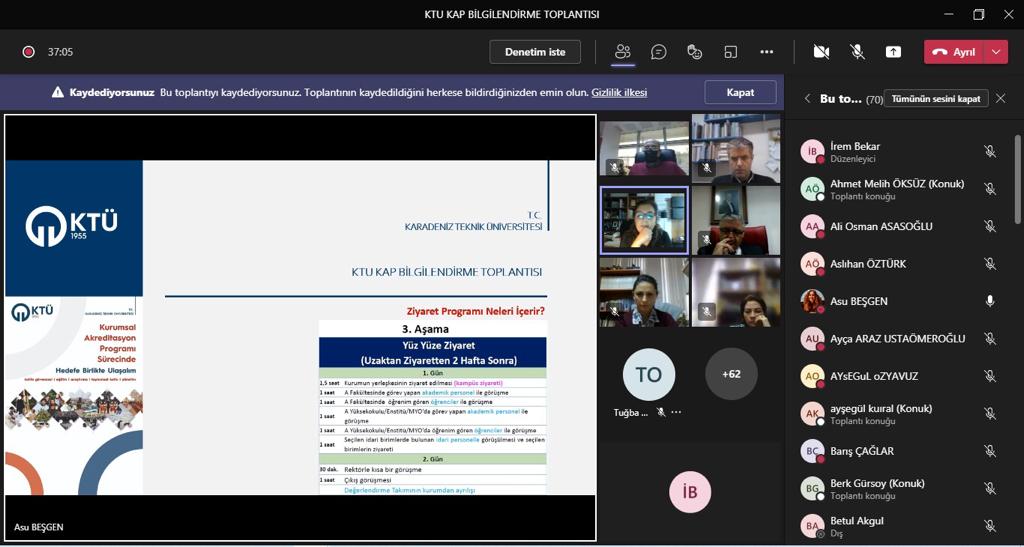The height and width of the screenshot is (547, 1024).
Task: Go back using the participants panel chevron
Action: click(x=807, y=99)
